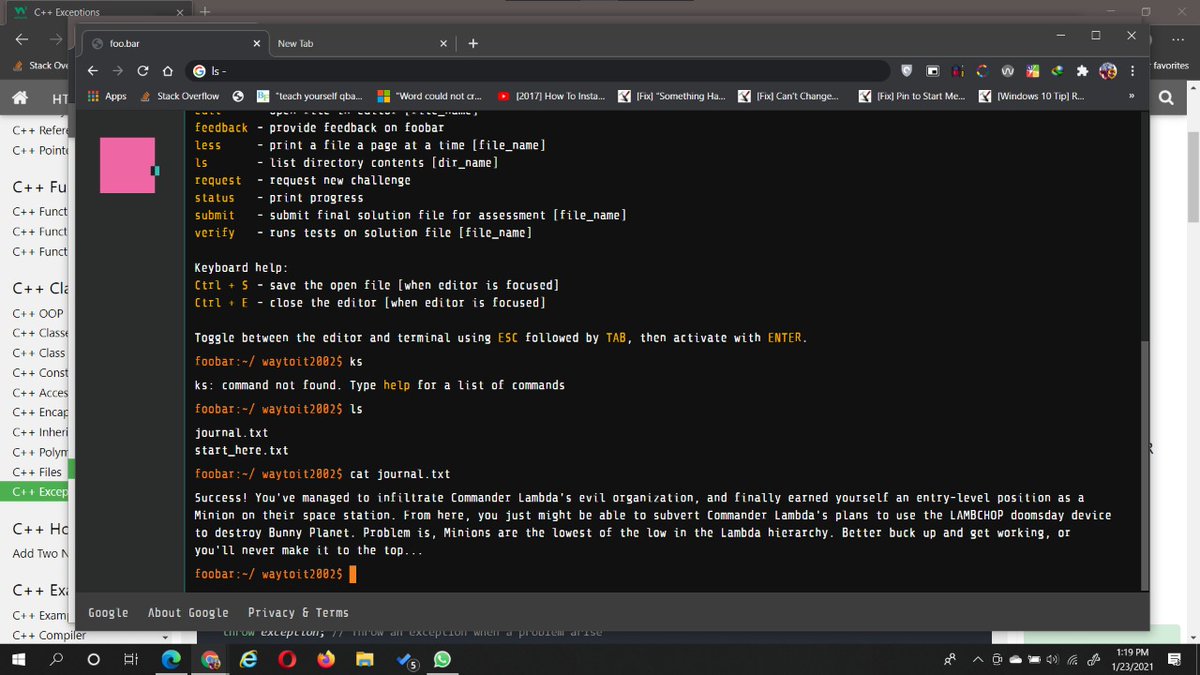
Task: Show hidden system tray icons
Action: click(x=977, y=660)
